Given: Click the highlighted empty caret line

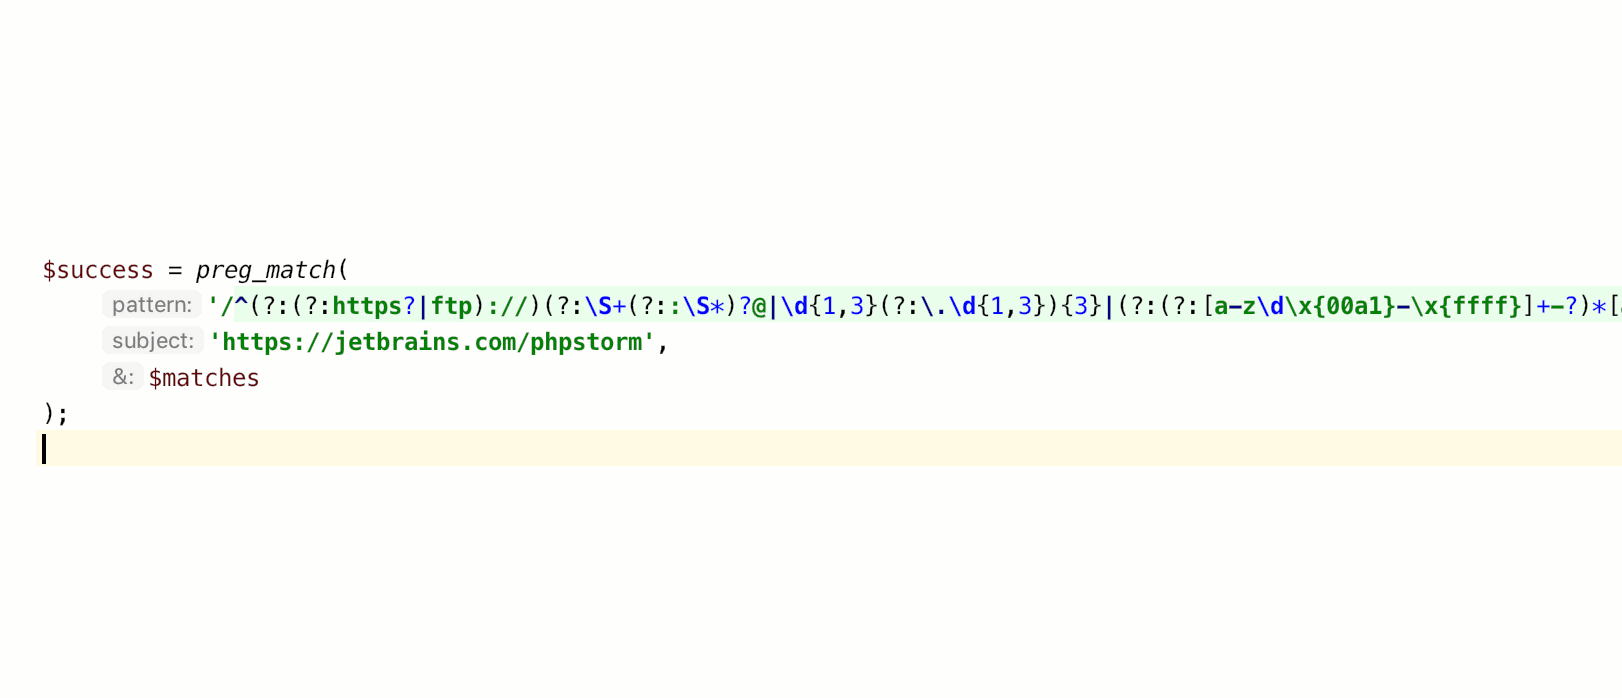Looking at the screenshot, I should (828, 448).
